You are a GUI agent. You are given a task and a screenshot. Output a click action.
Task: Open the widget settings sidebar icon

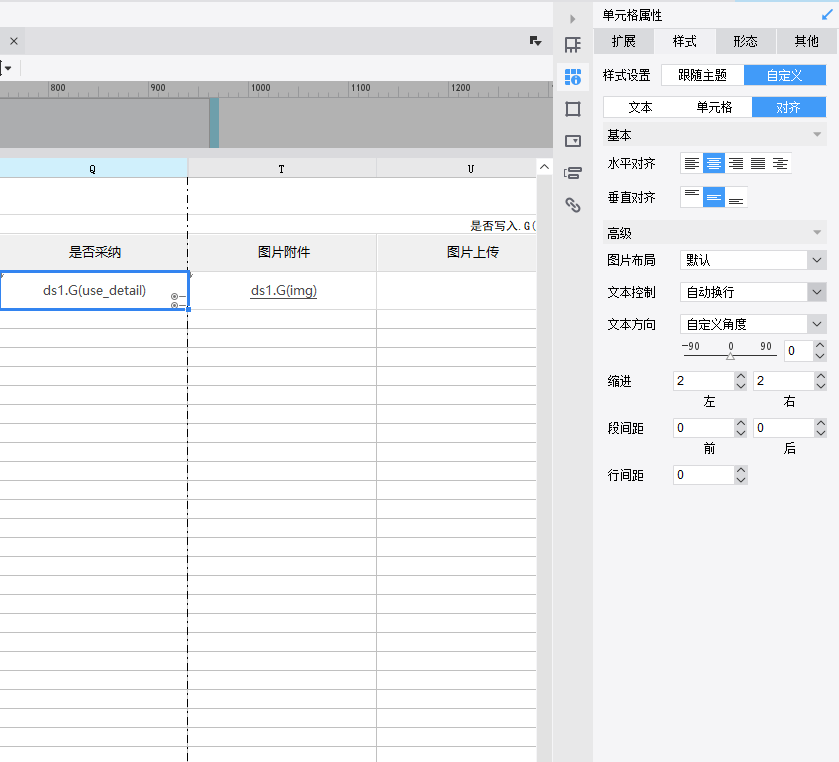tap(573, 141)
